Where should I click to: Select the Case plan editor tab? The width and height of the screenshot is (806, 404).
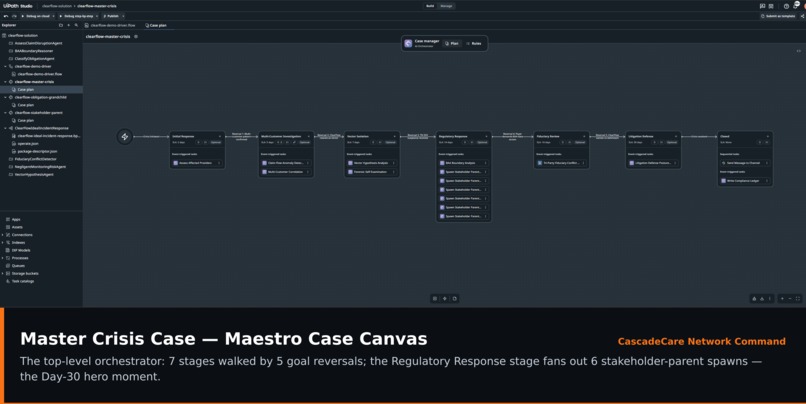point(156,25)
